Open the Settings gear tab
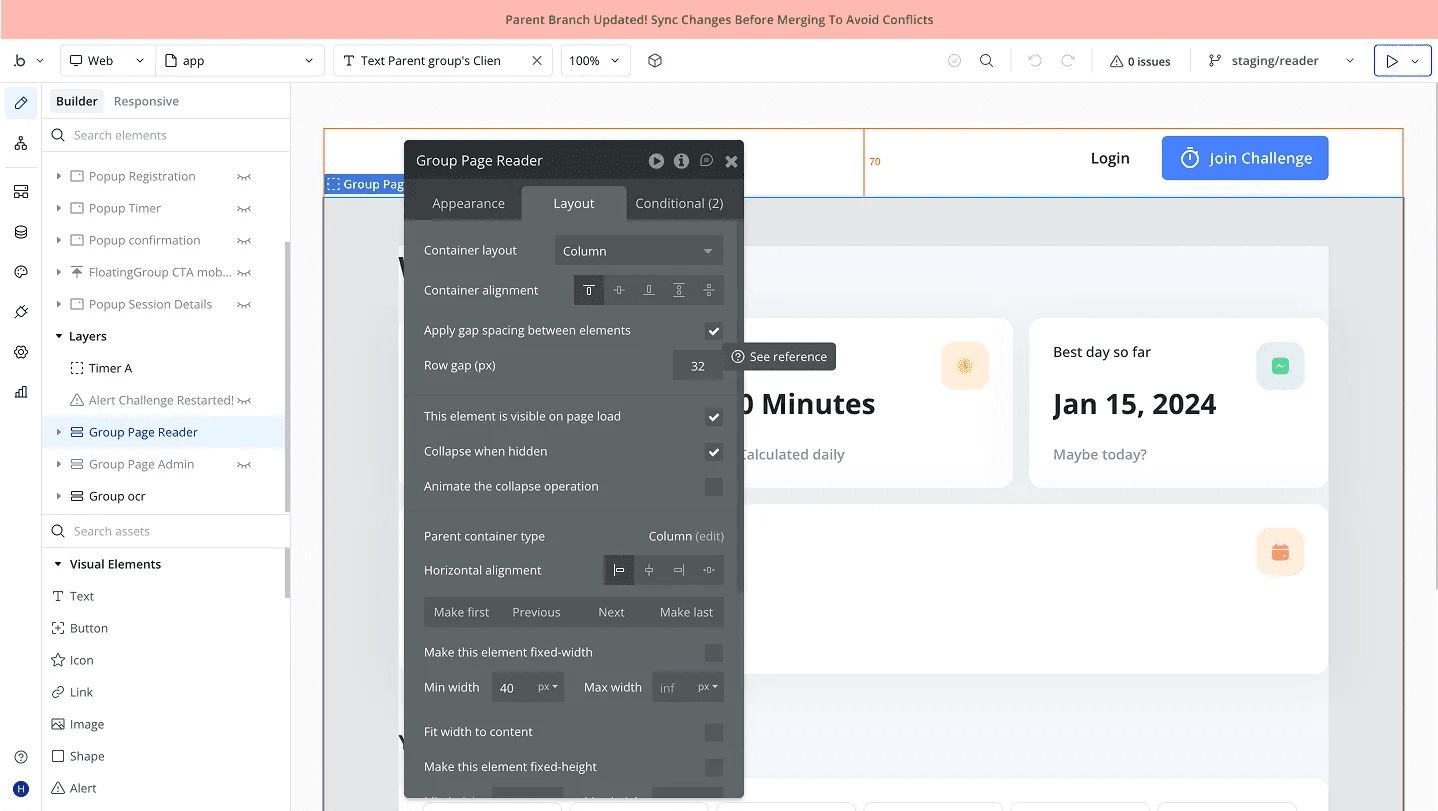Image resolution: width=1438 pixels, height=811 pixels. click(21, 352)
